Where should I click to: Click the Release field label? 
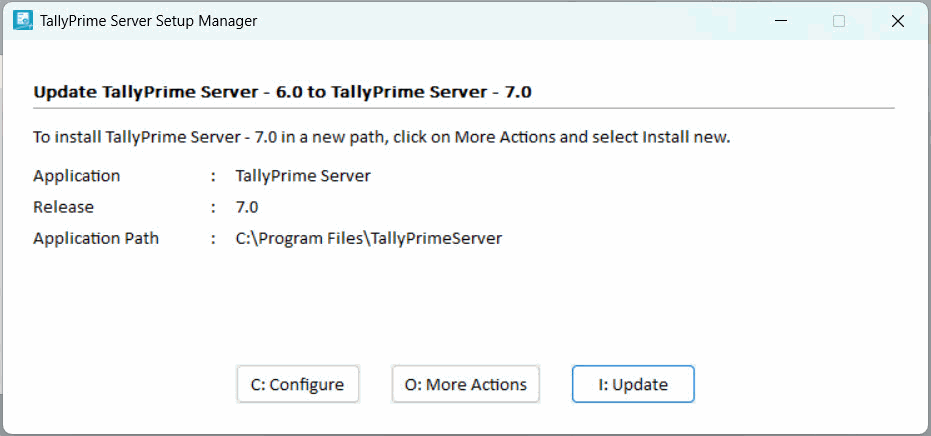(x=63, y=207)
